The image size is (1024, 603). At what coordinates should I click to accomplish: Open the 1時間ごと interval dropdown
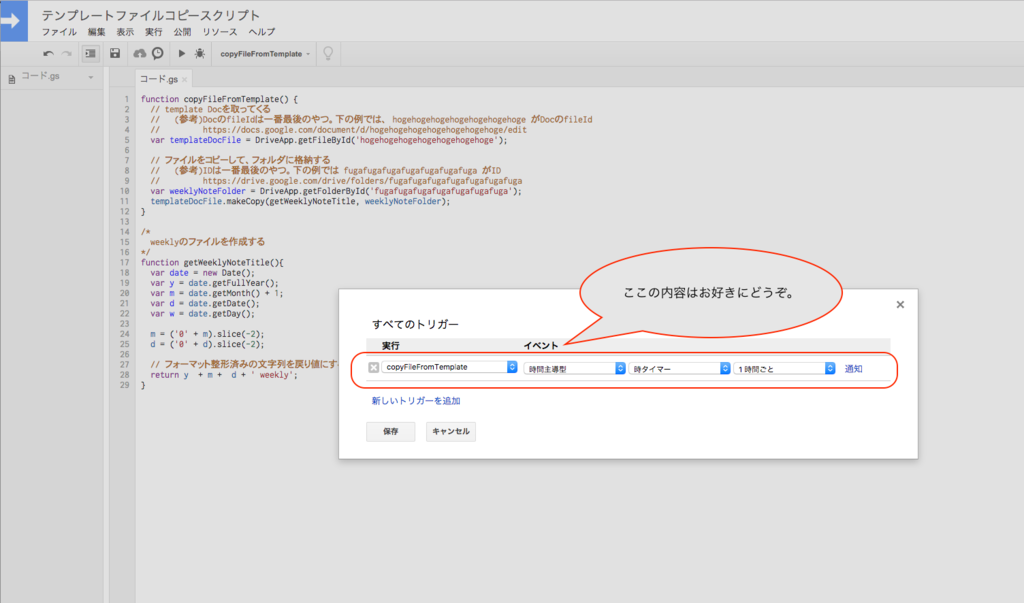tap(784, 368)
